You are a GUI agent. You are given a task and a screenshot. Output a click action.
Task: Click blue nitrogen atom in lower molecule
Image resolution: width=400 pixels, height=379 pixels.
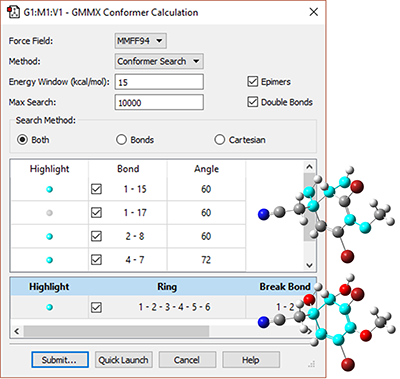click(x=263, y=322)
